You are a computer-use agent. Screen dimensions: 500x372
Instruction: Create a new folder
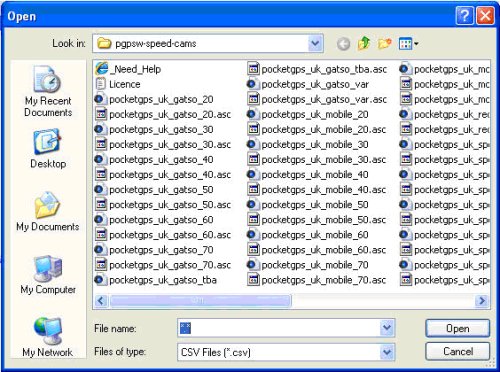tap(384, 43)
